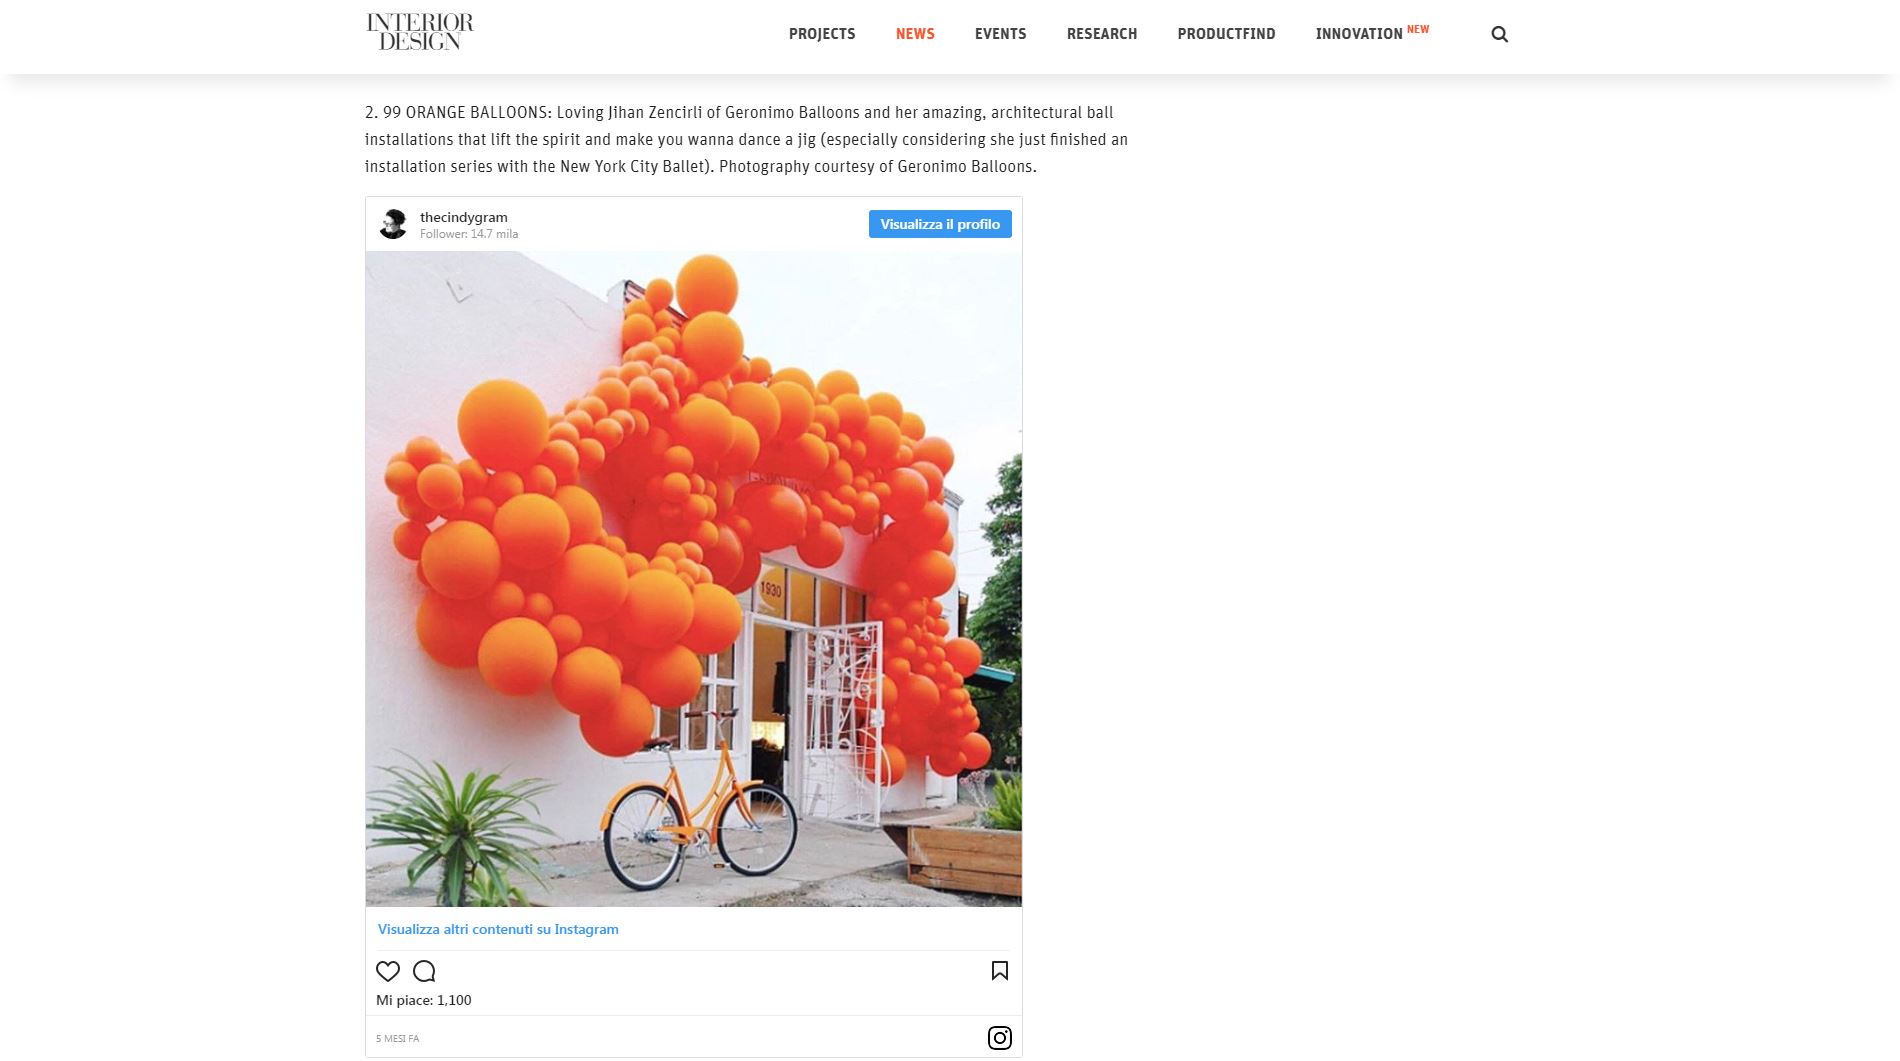Click the Follower 14.7 mila text
Screen dimensions: 1900x1061
point(469,234)
